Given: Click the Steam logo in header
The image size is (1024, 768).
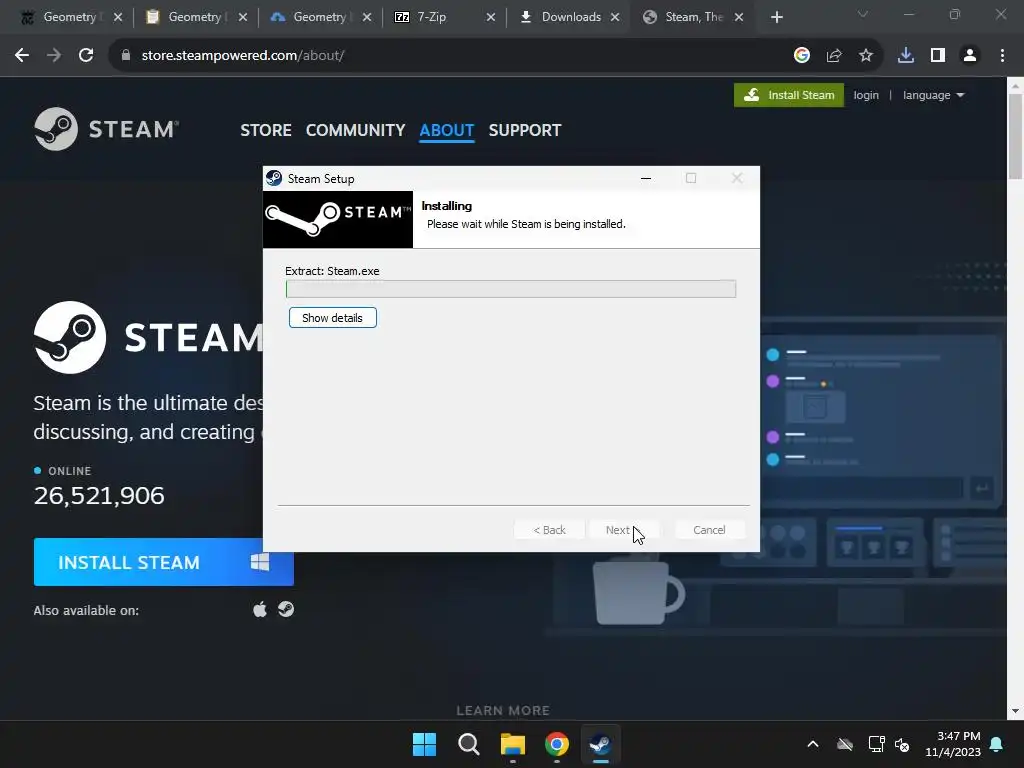Looking at the screenshot, I should click(106, 129).
